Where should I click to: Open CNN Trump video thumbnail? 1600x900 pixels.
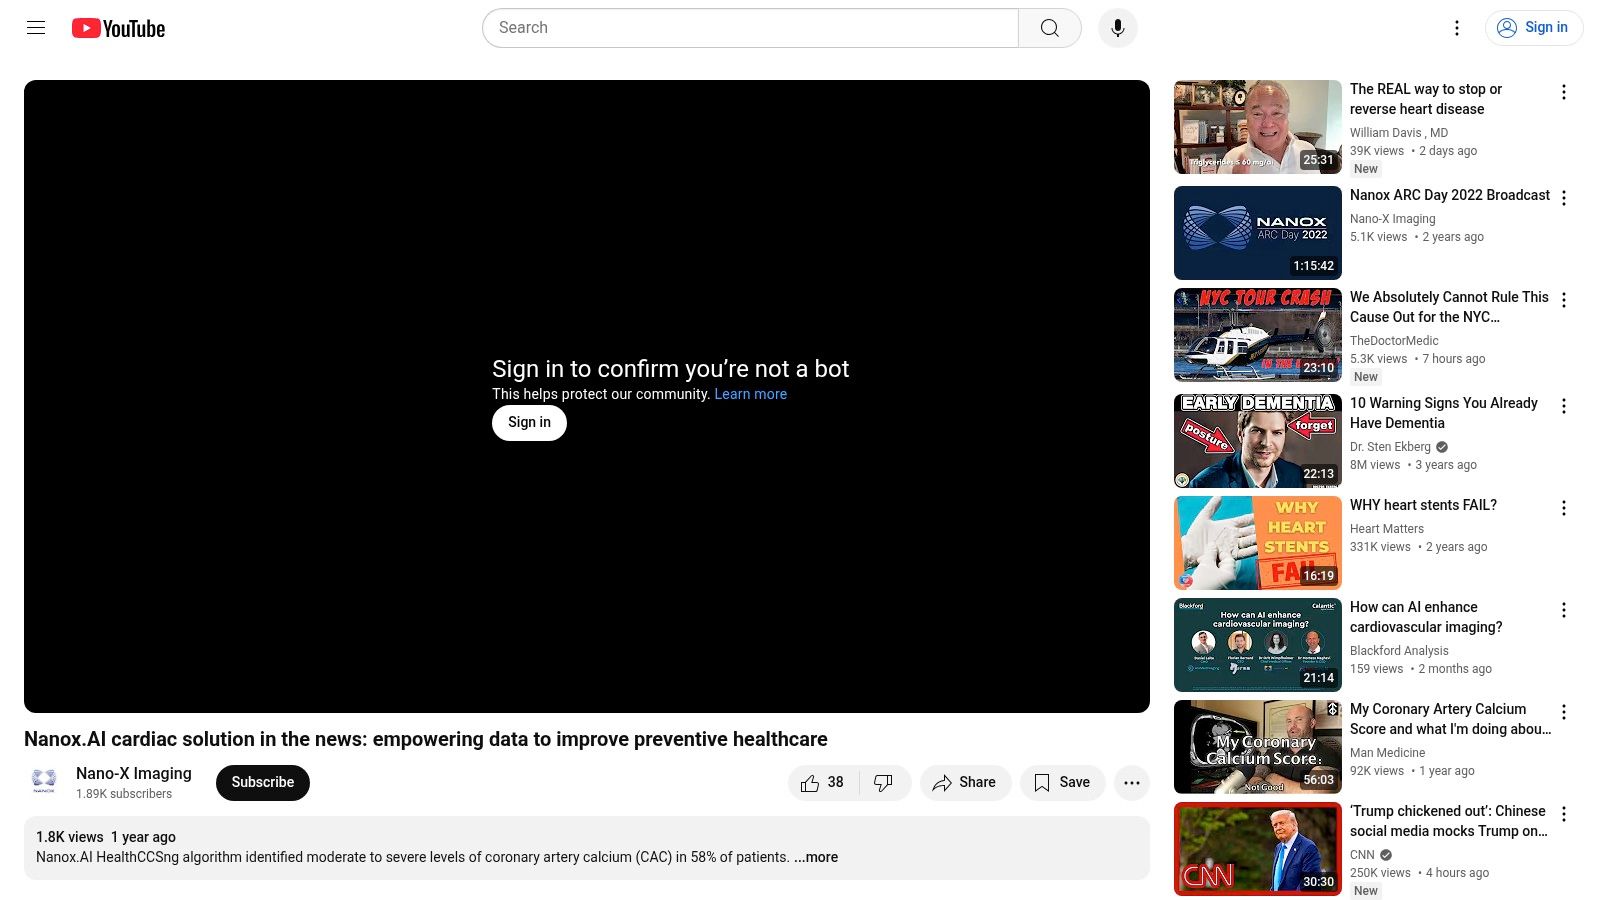pyautogui.click(x=1258, y=849)
